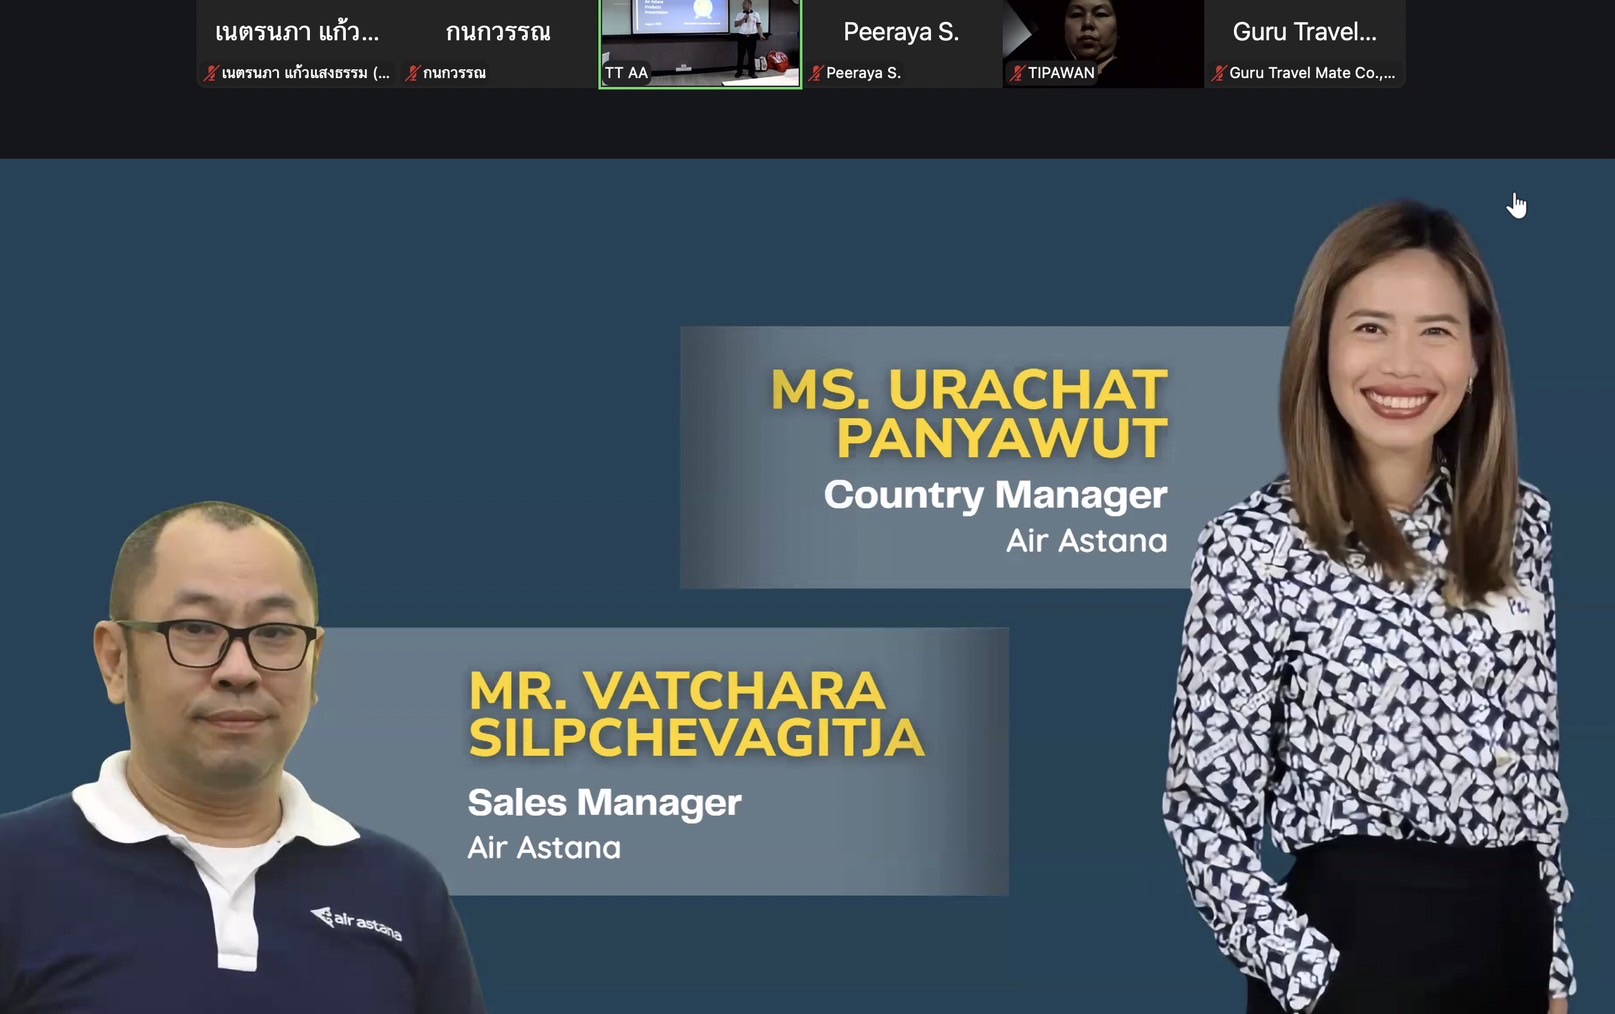This screenshot has height=1014, width=1615.
Task: Select the large เนตรนภา แก้ว... name tile
Action: pos(297,43)
